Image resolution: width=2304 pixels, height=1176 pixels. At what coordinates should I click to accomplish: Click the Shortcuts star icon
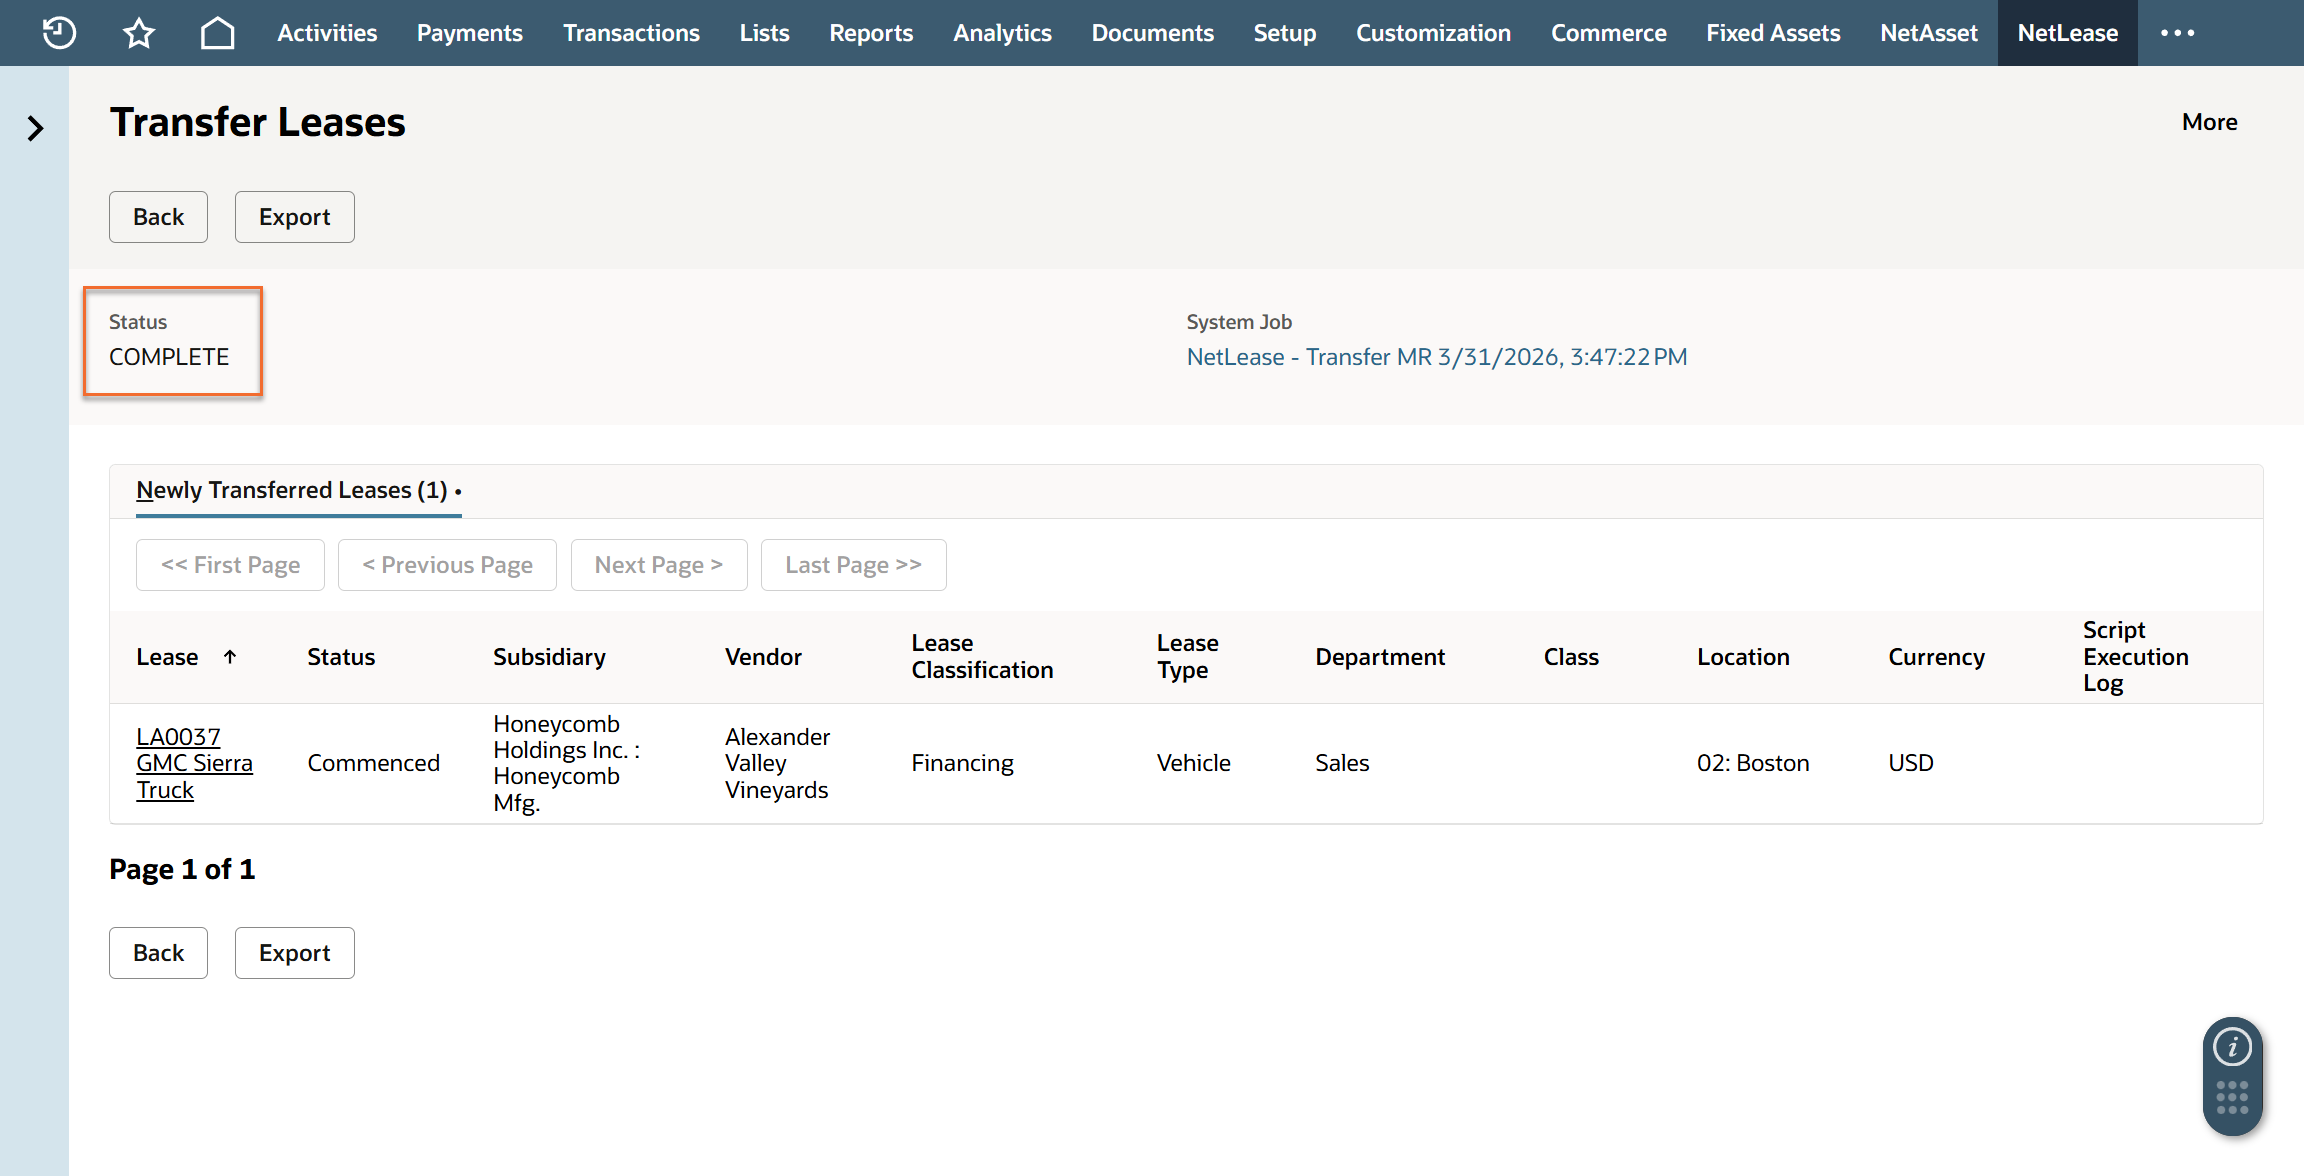(x=139, y=33)
